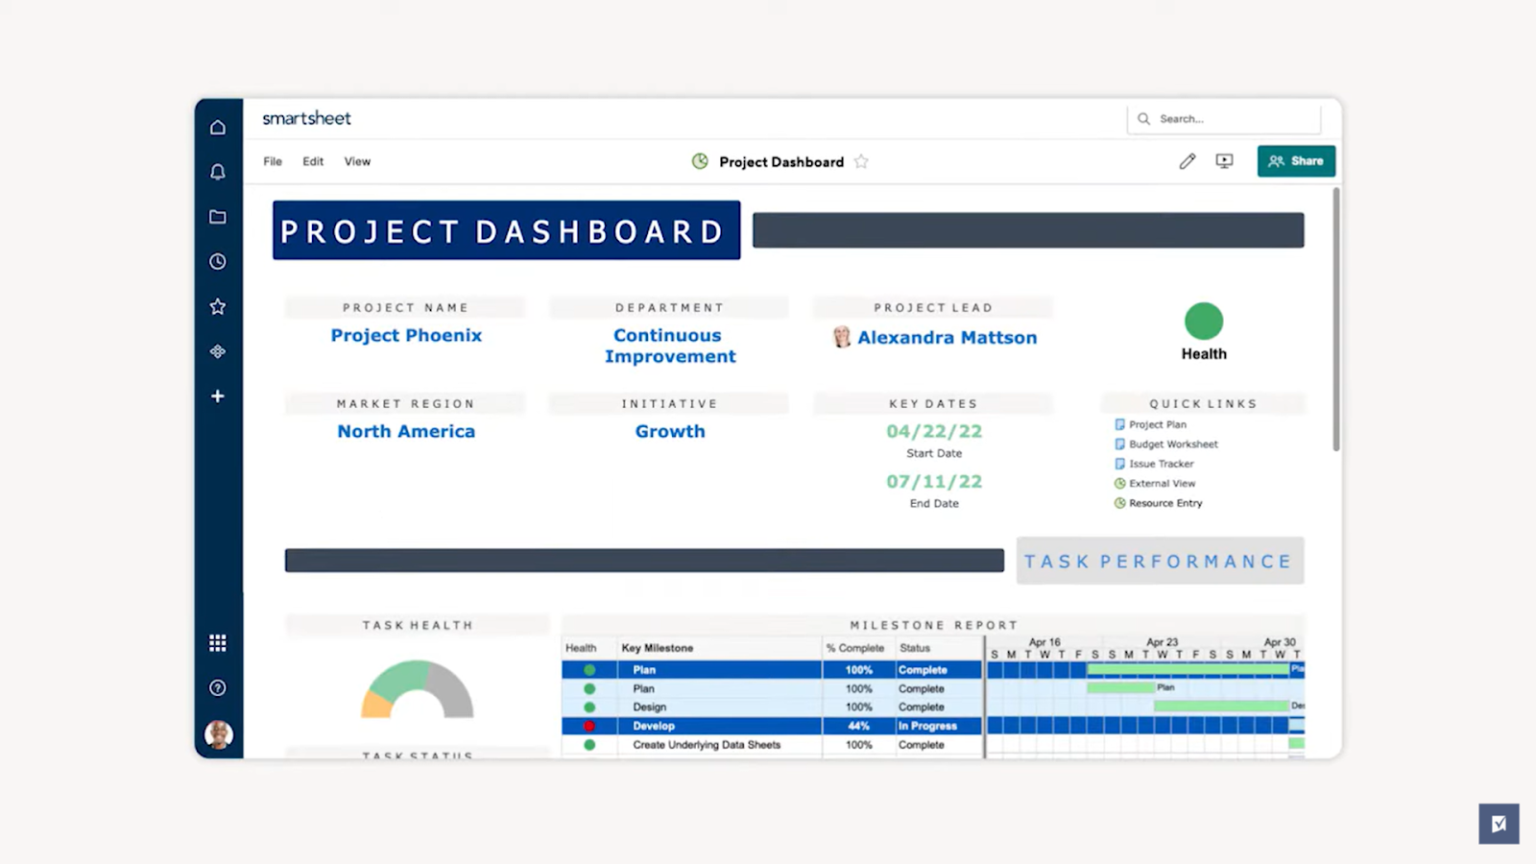The width and height of the screenshot is (1536, 864).
Task: View recent items using the clock icon
Action: 218,261
